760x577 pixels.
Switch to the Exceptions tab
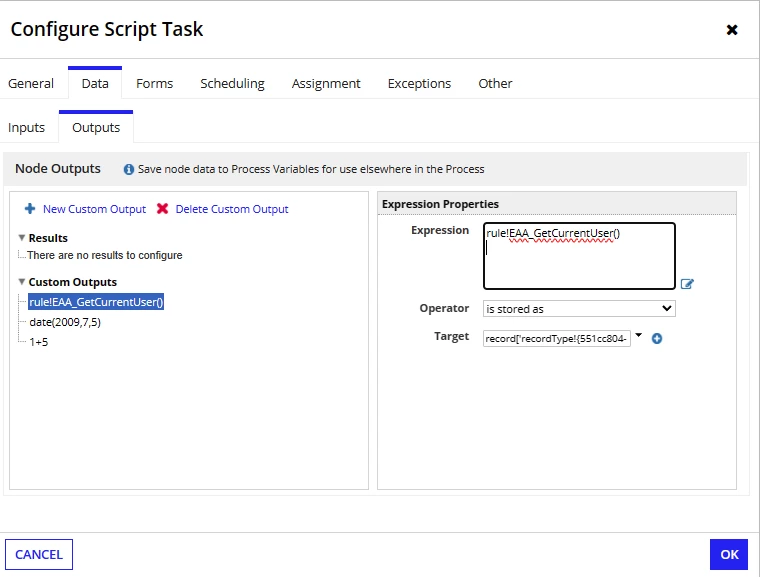[419, 83]
